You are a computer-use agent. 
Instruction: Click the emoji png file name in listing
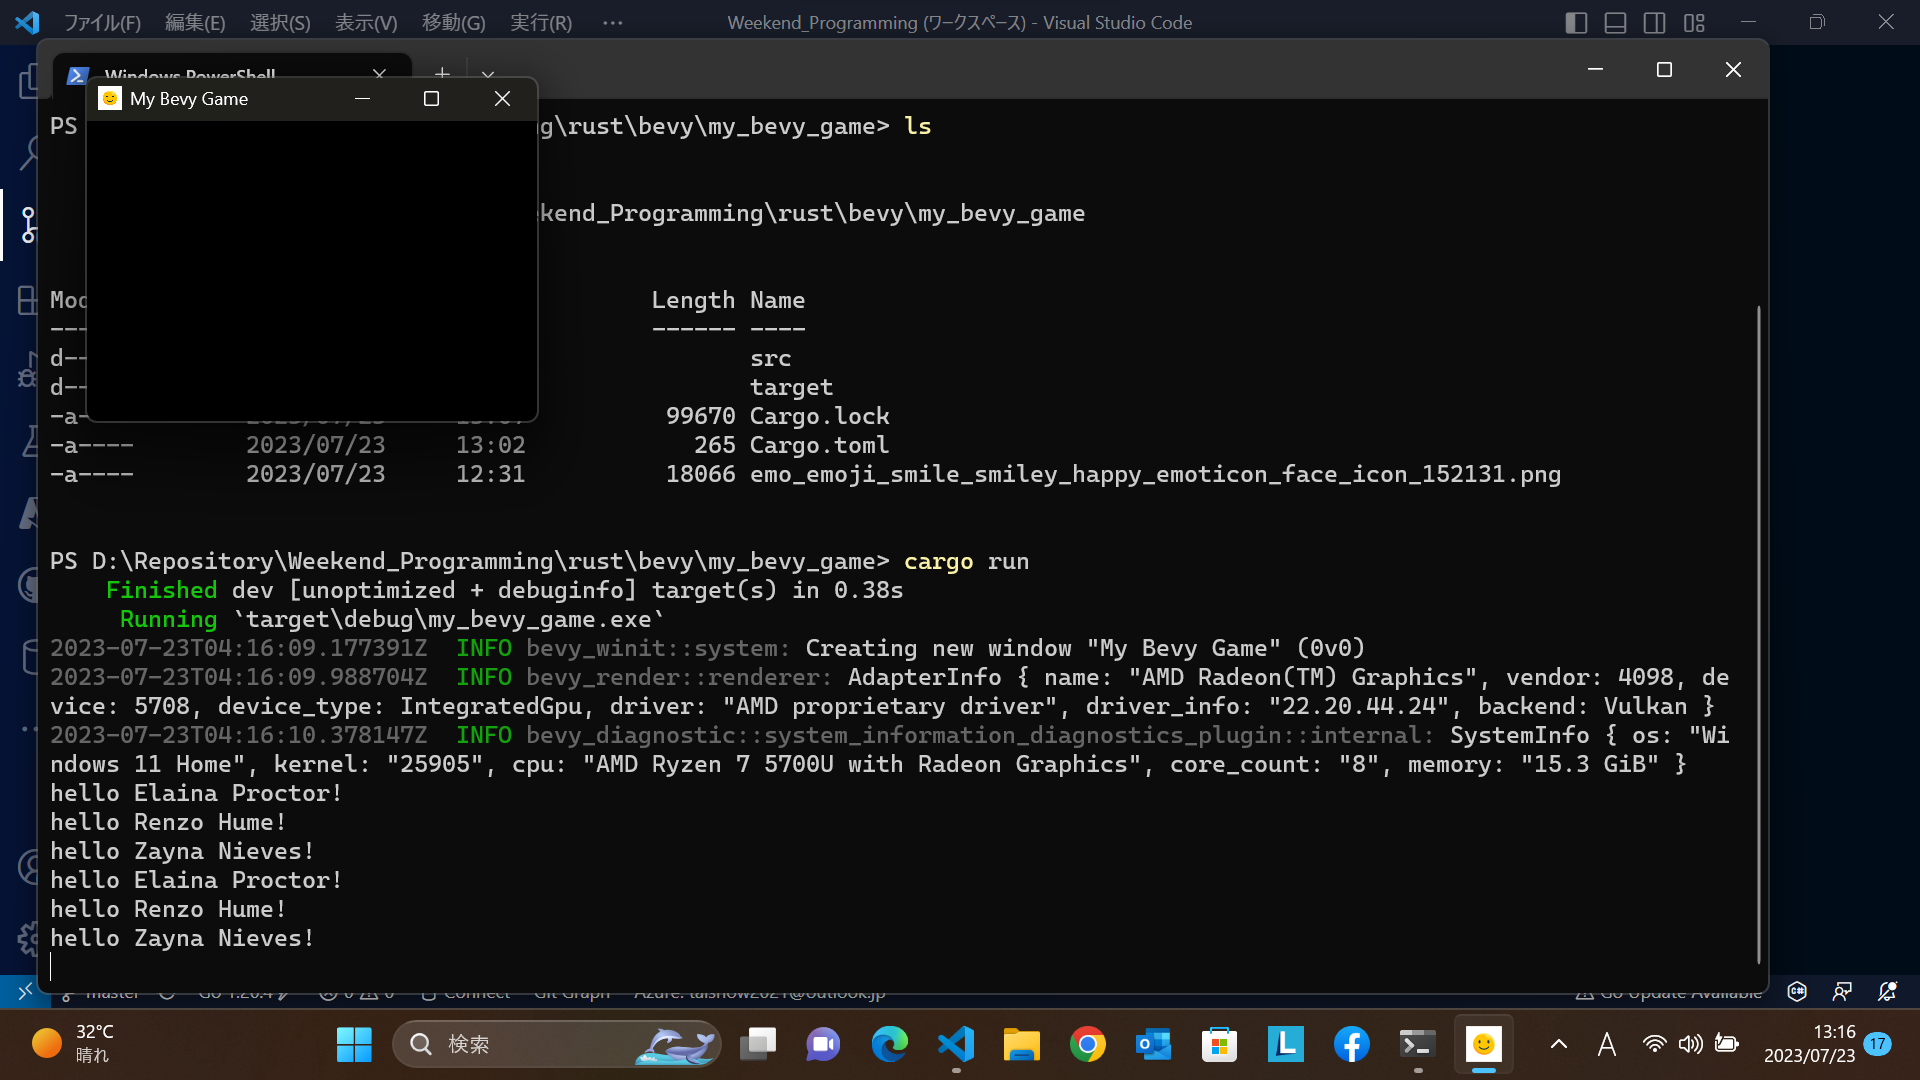pyautogui.click(x=1155, y=474)
